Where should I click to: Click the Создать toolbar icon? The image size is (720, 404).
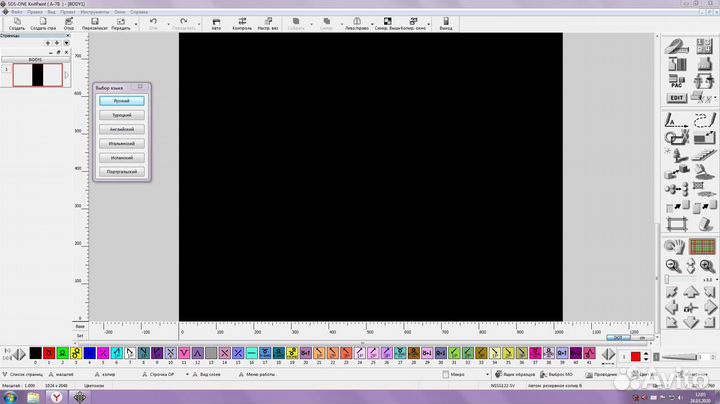pos(17,24)
